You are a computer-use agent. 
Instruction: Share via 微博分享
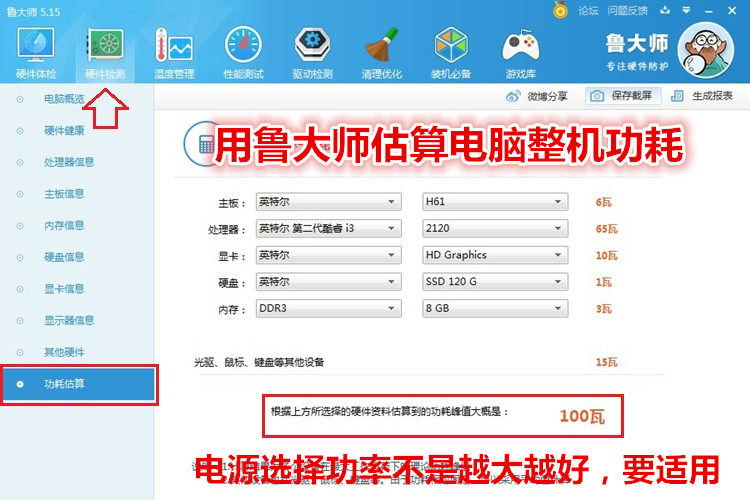537,96
